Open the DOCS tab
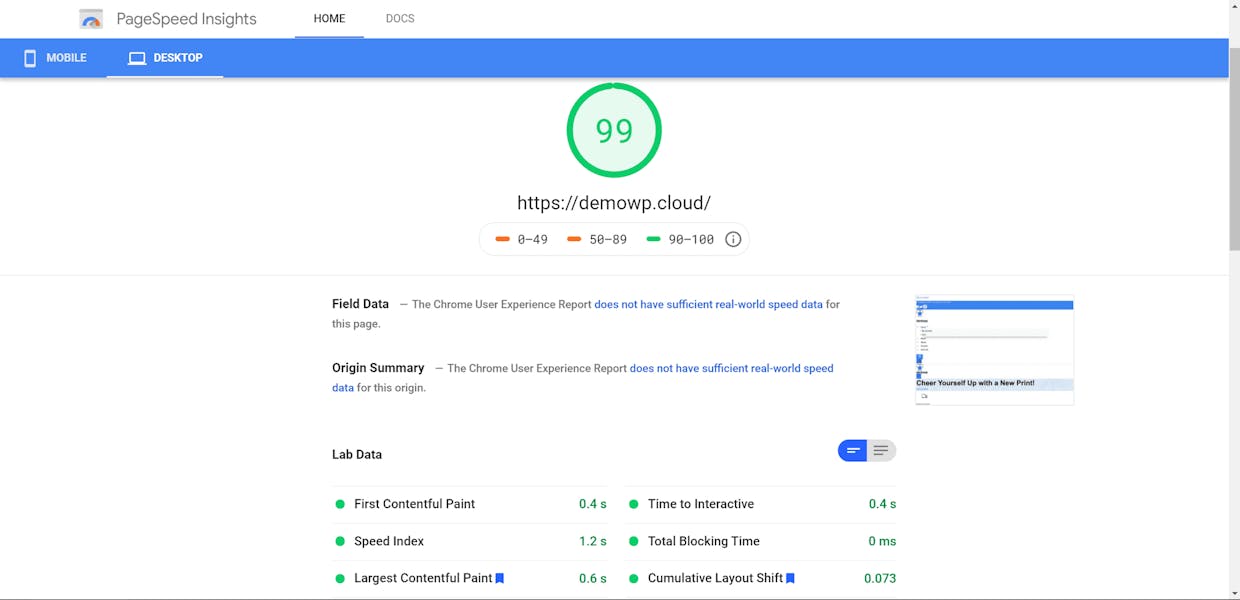The height and width of the screenshot is (600, 1240). click(400, 19)
